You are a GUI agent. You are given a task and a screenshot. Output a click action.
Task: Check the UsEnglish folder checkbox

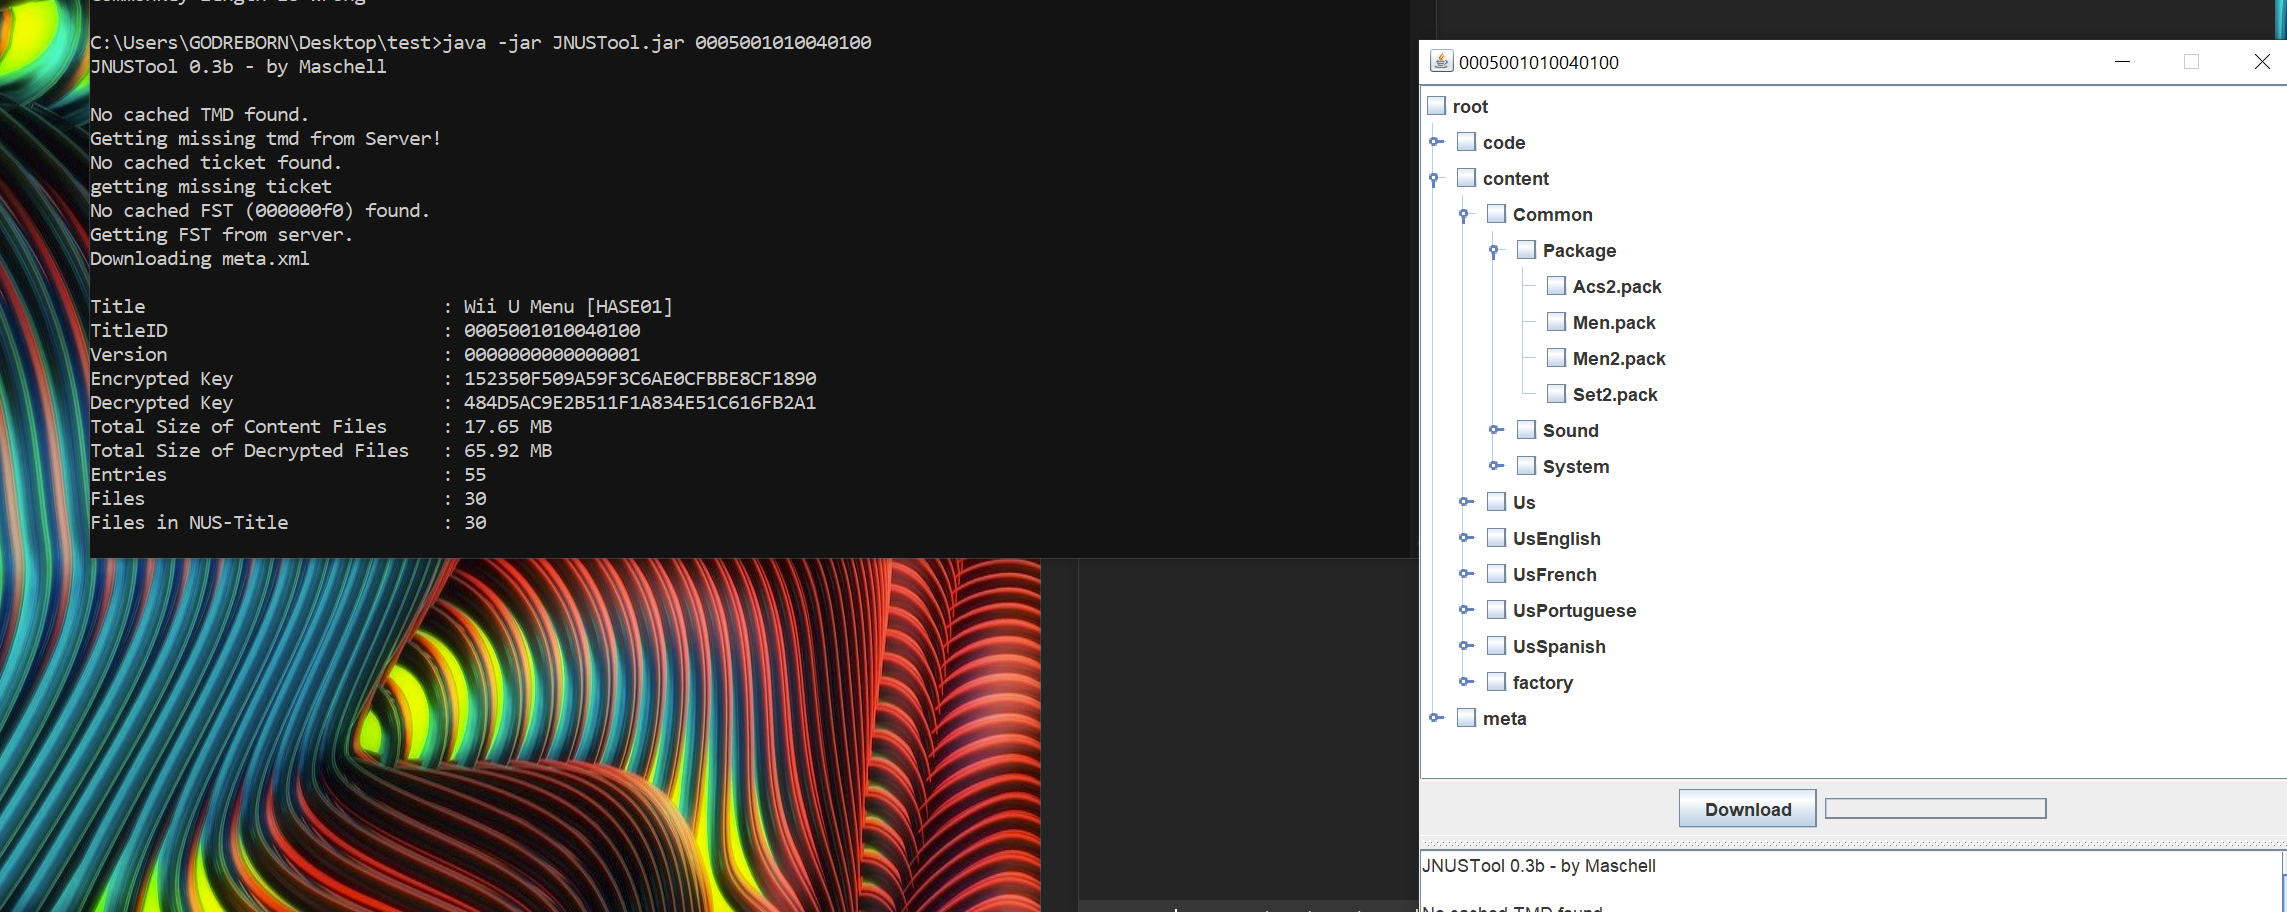coord(1497,538)
